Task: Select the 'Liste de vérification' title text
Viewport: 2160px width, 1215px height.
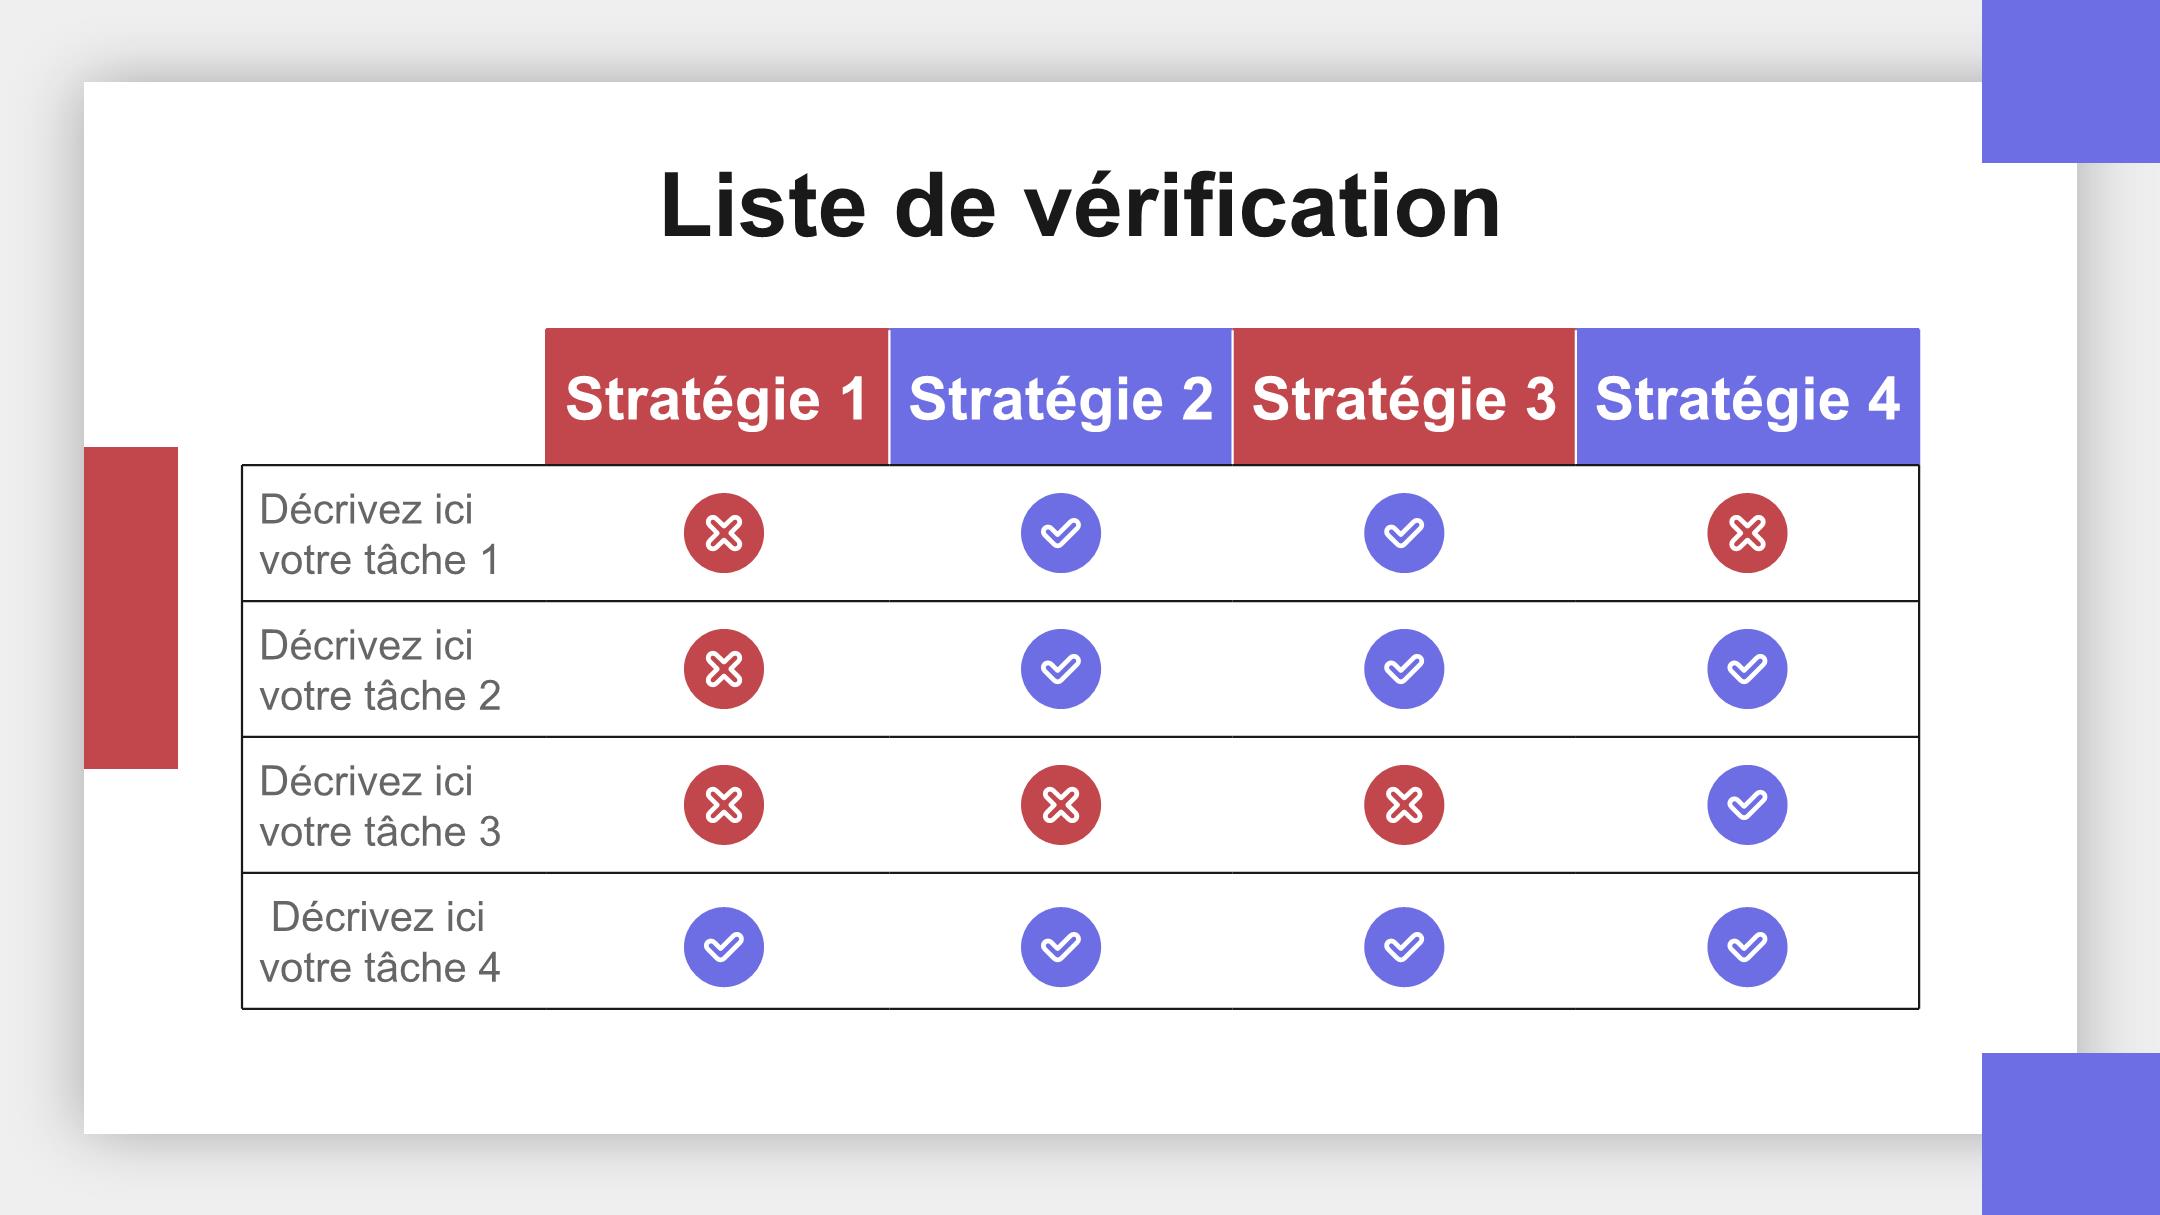Action: (x=1080, y=206)
